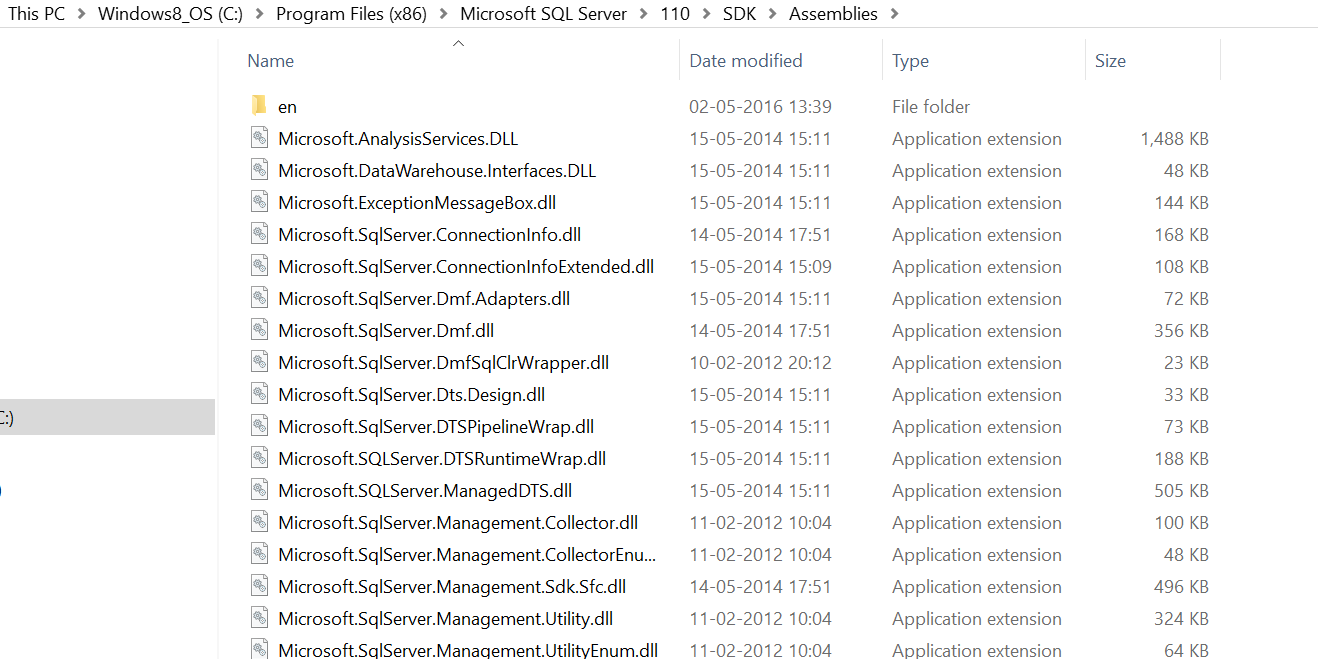Sort files by Date modified column
The height and width of the screenshot is (659, 1318).
coord(746,61)
